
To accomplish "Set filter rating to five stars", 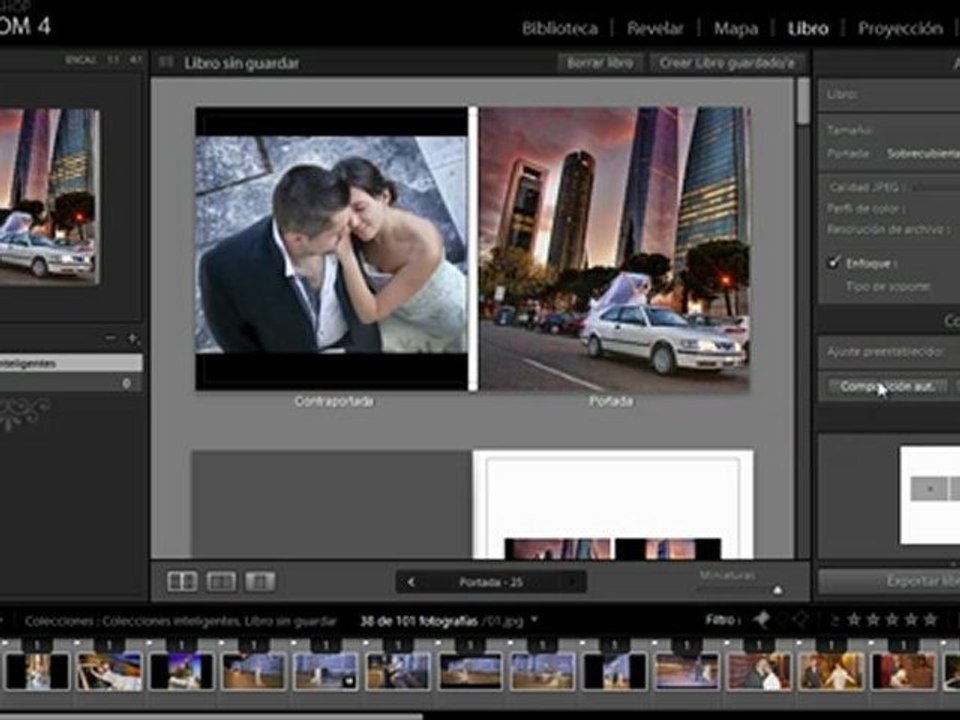I will 930,620.
